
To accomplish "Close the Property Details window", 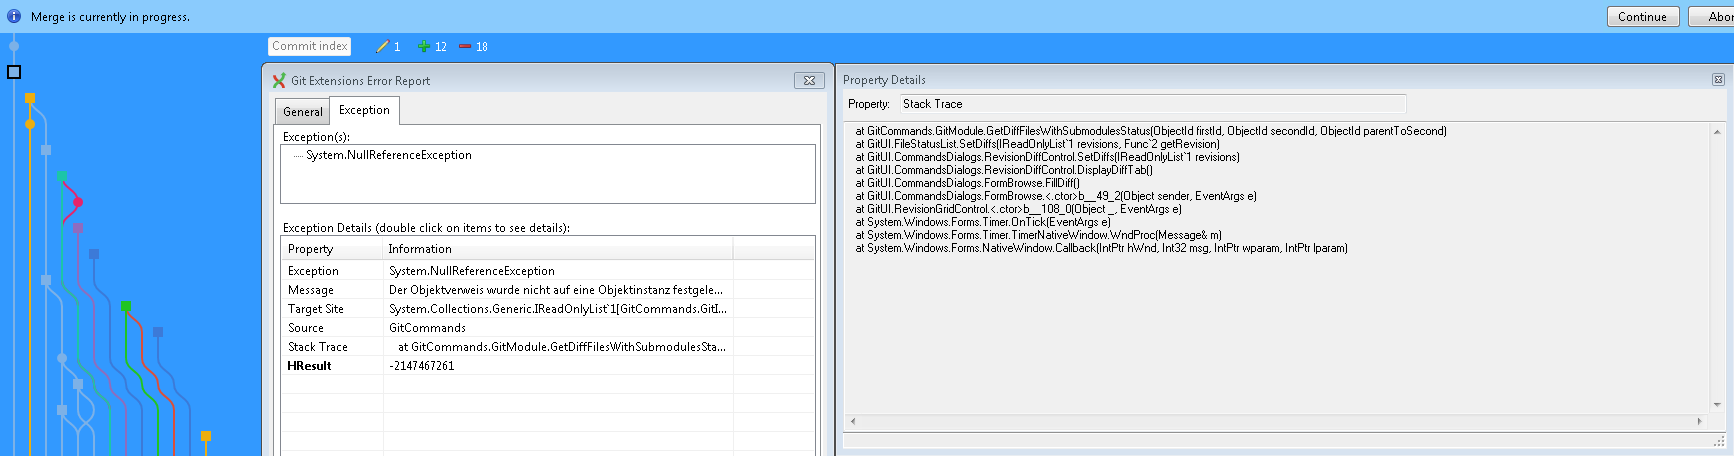I will 1718,80.
